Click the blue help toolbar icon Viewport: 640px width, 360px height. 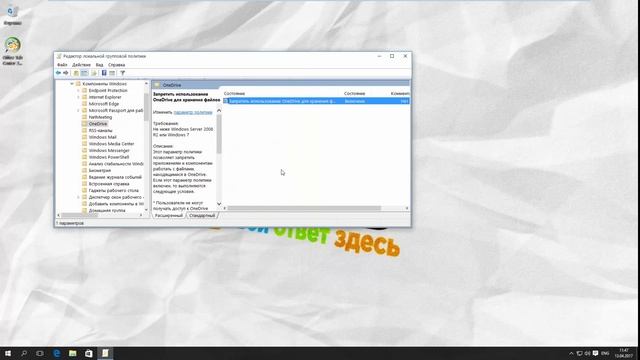click(x=104, y=73)
